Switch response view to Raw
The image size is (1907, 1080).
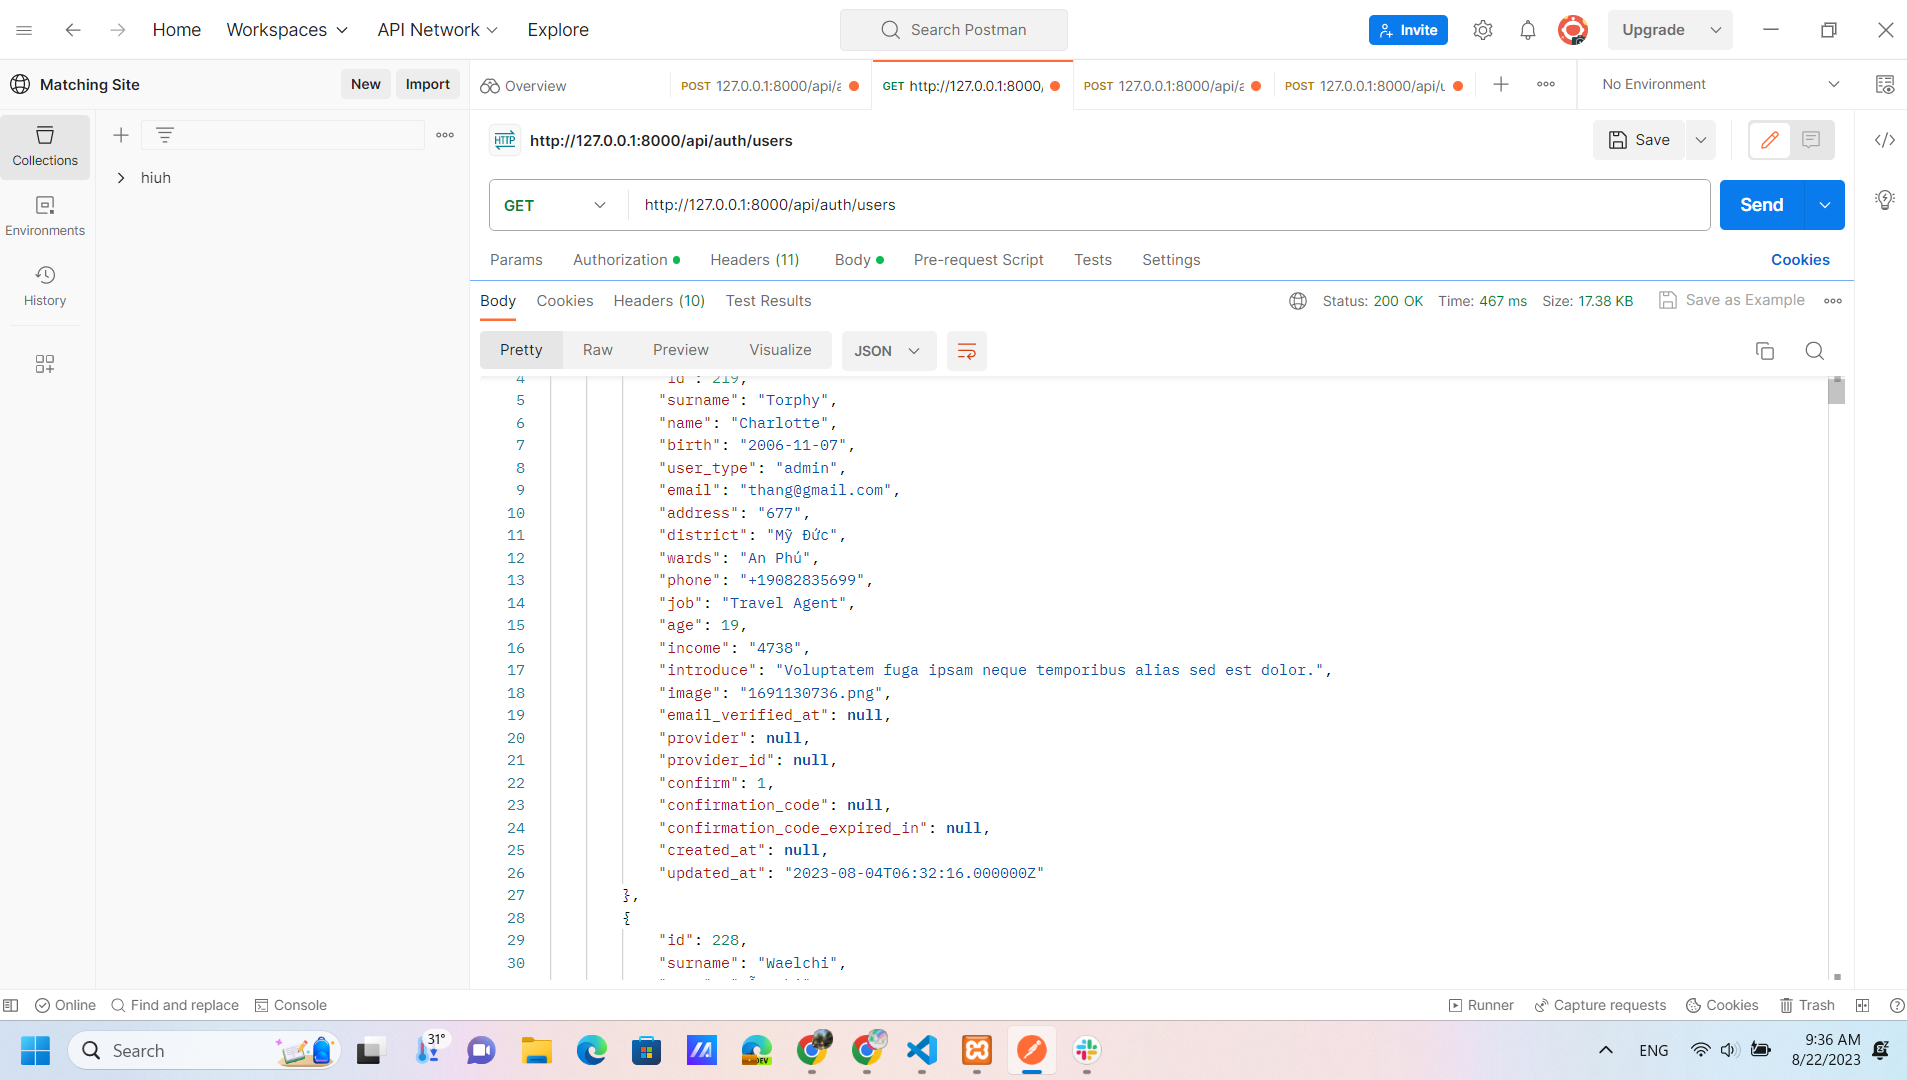point(597,350)
